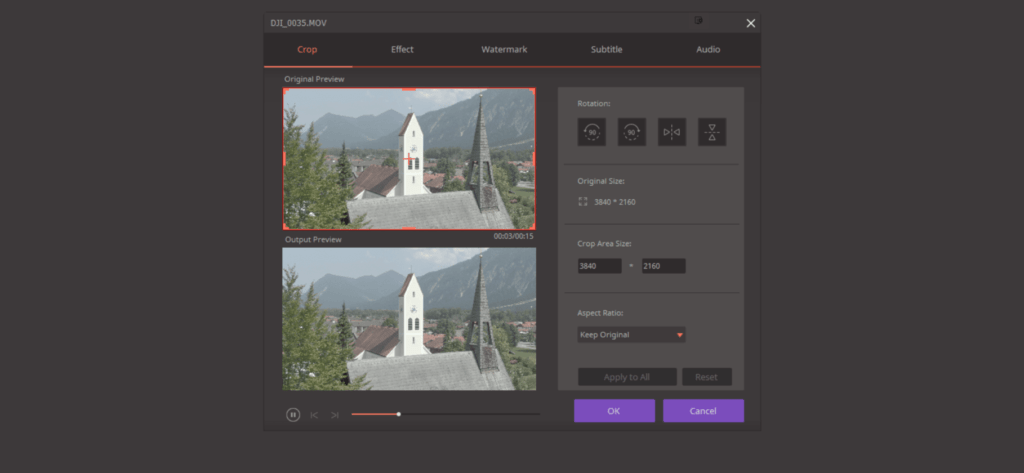Flip the video vertically

pyautogui.click(x=711, y=132)
